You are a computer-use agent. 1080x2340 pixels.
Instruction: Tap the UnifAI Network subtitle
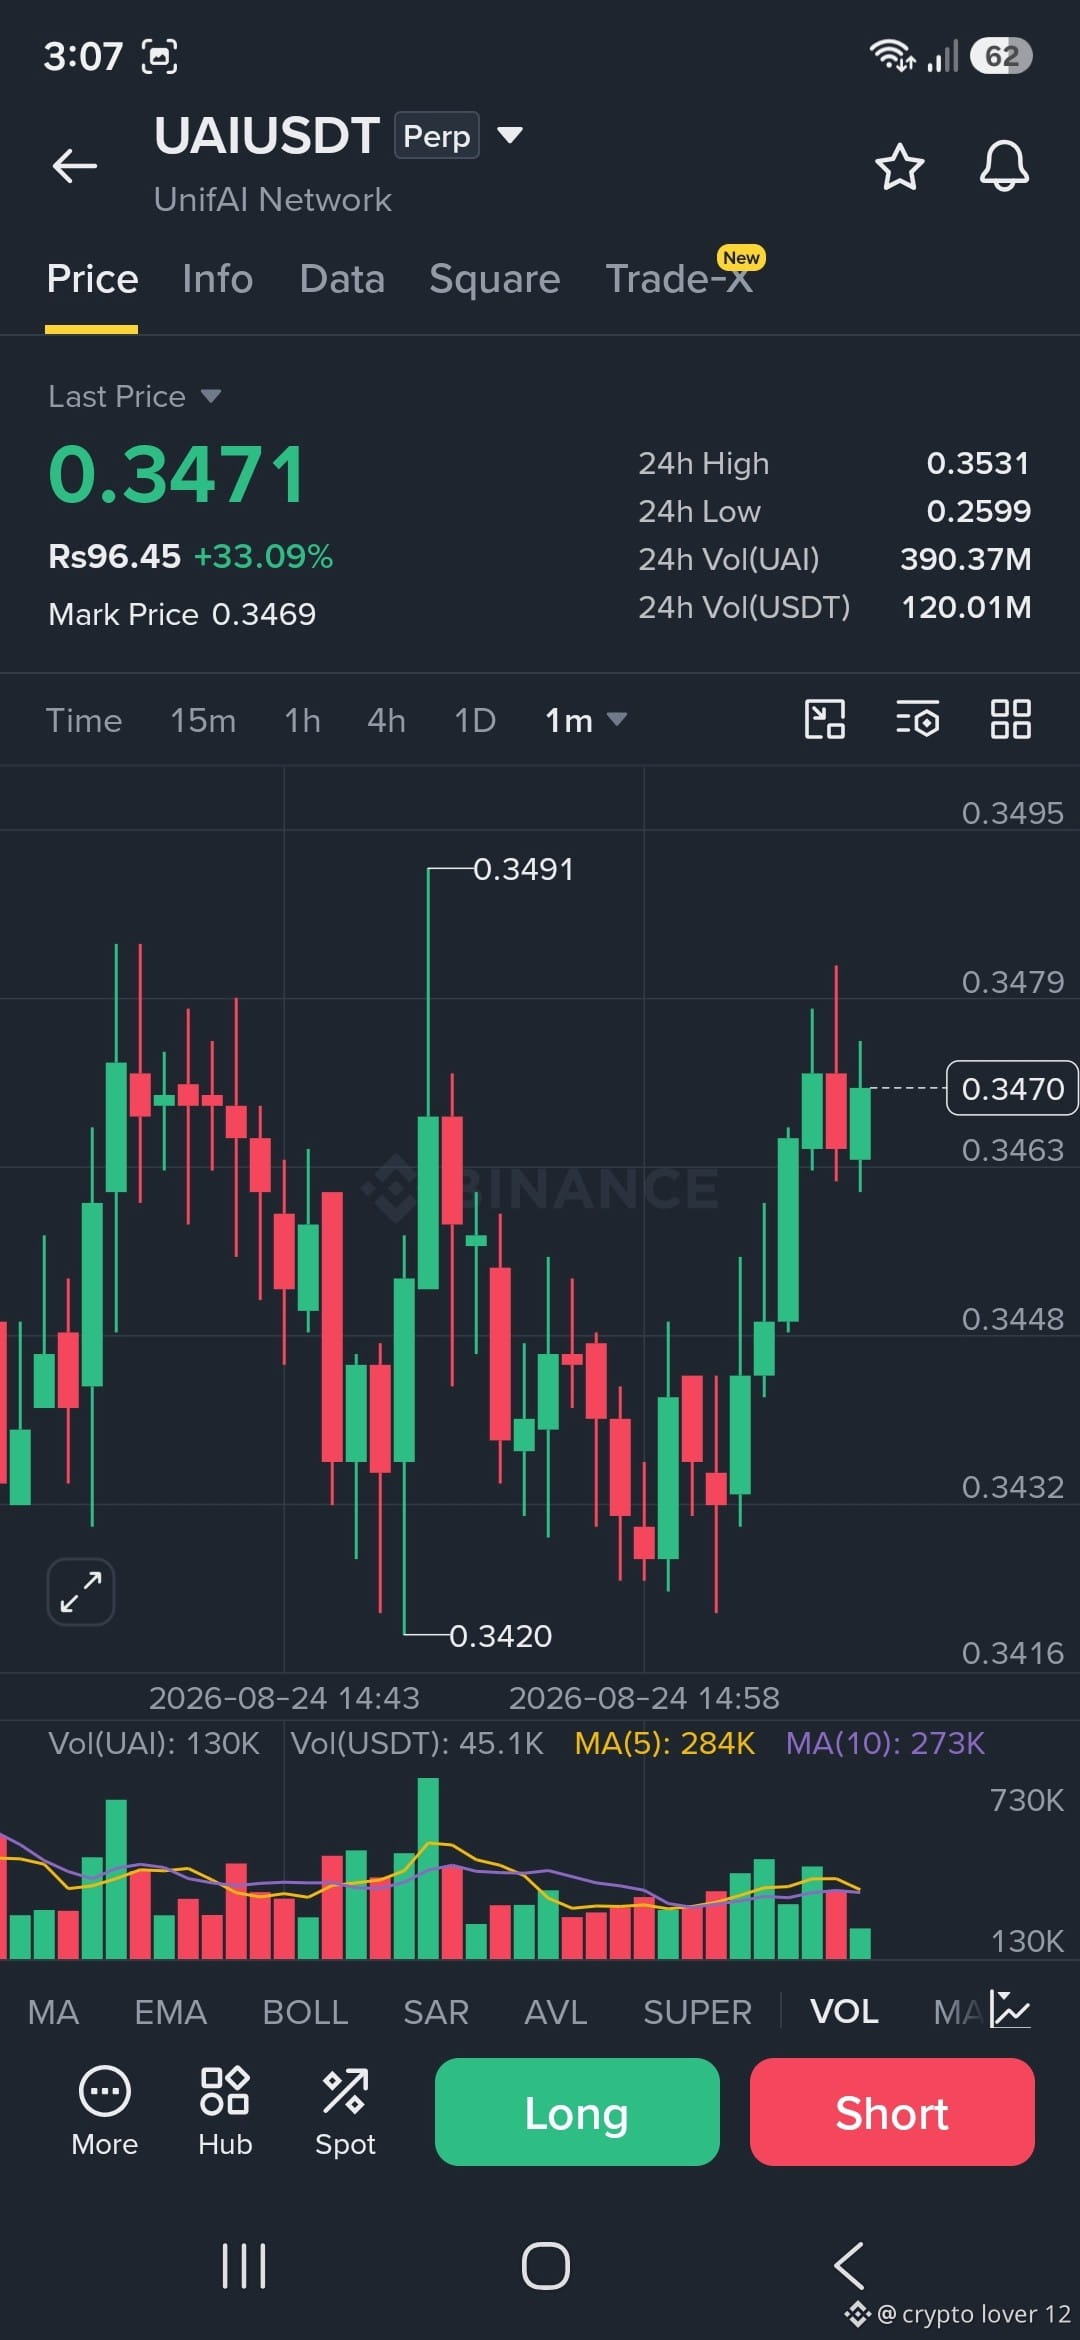[273, 199]
